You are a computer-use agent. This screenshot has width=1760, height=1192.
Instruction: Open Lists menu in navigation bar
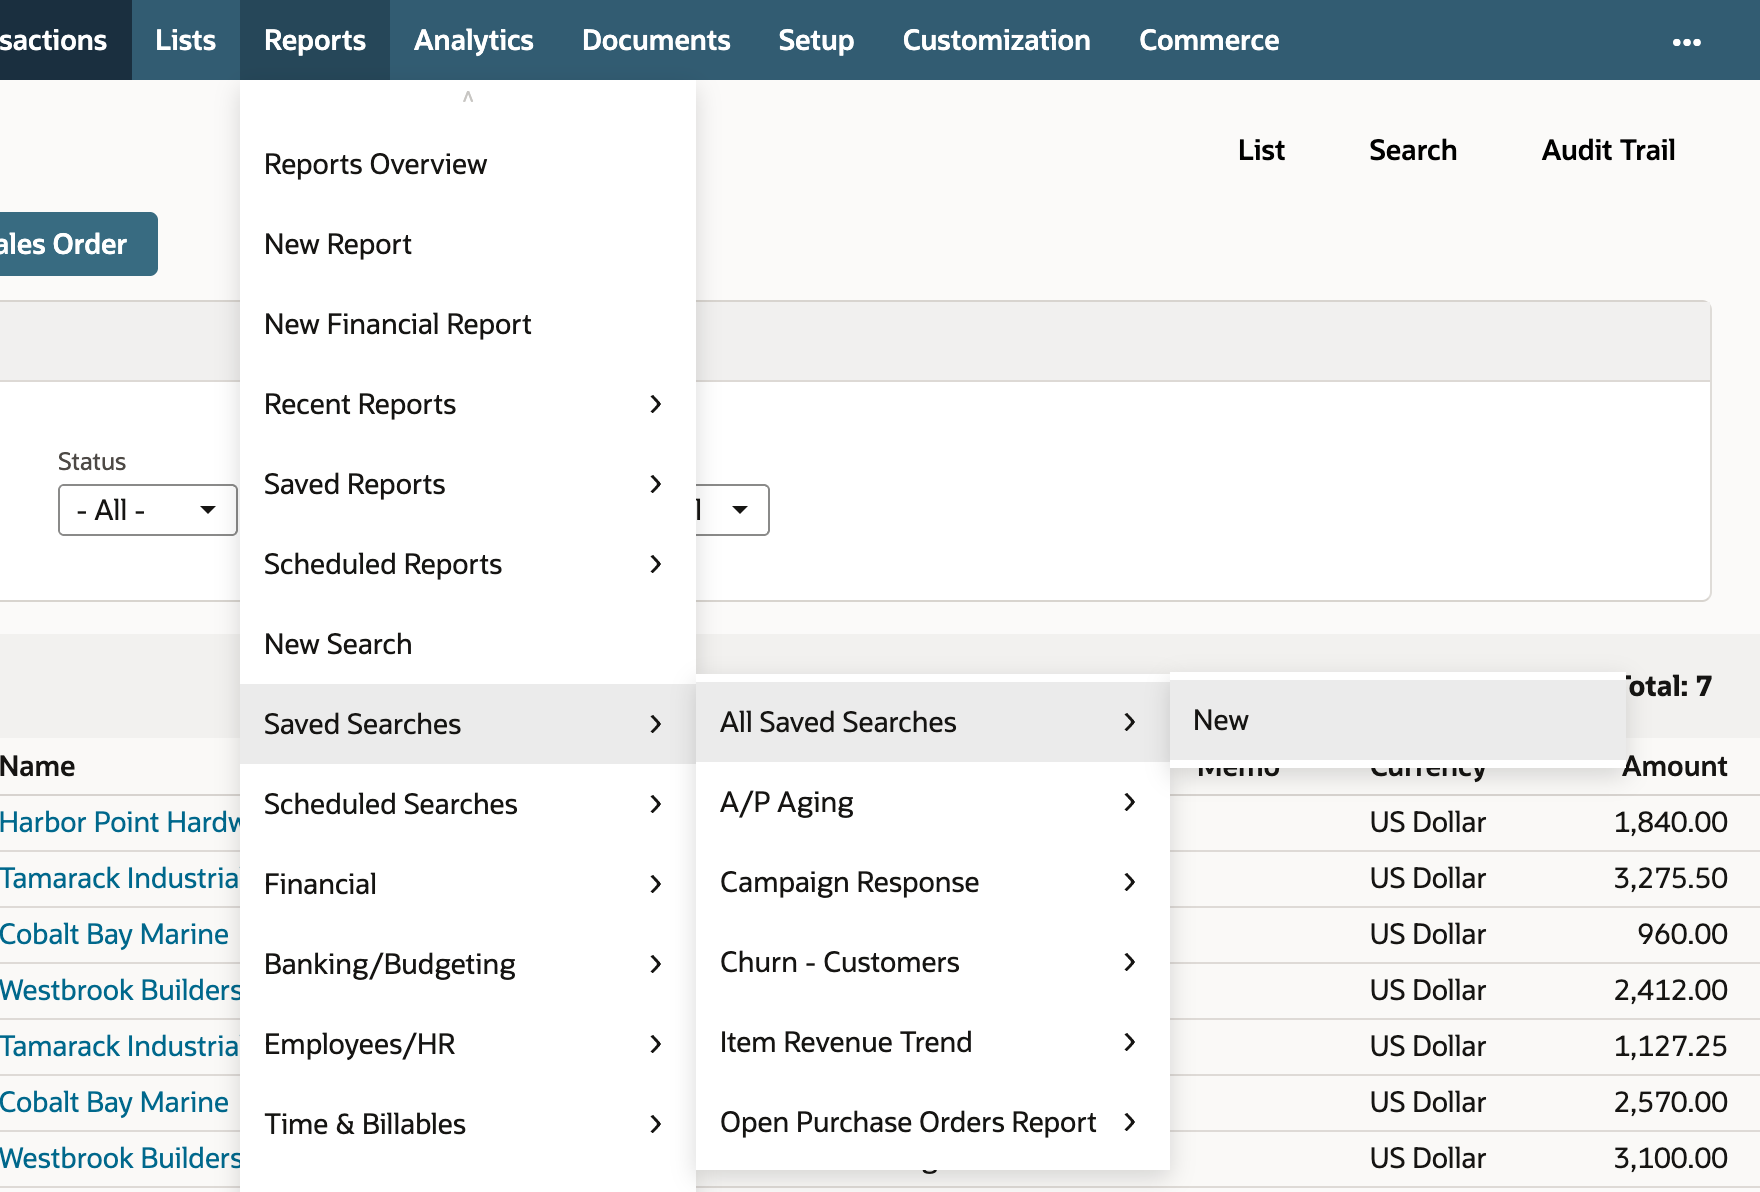pyautogui.click(x=186, y=40)
